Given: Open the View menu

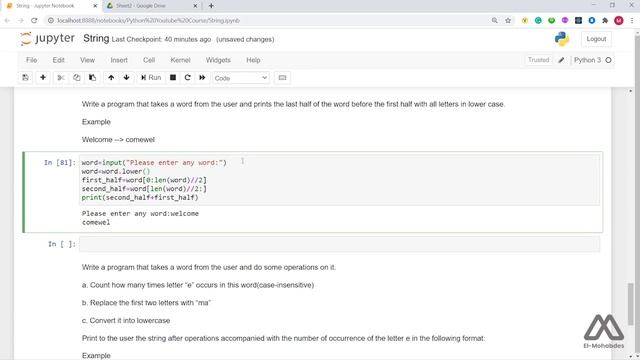Looking at the screenshot, I should point(87,60).
